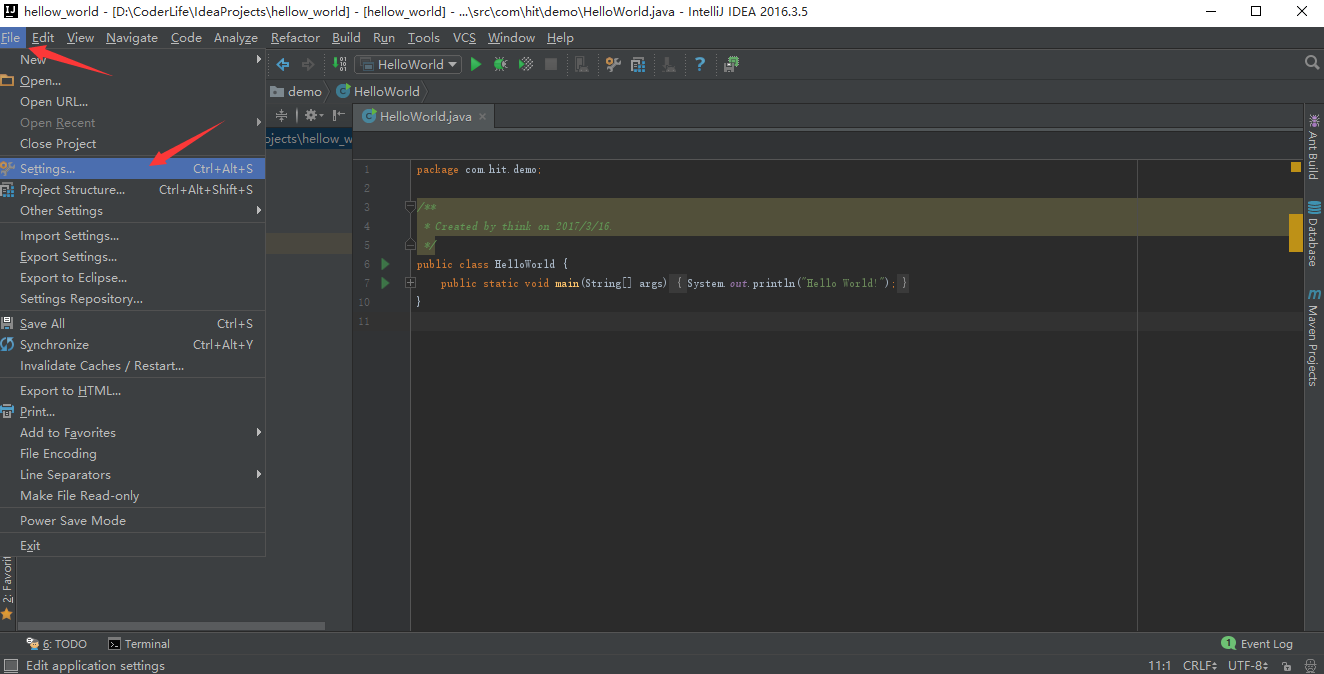The image size is (1324, 674).
Task: Open the 6: TODO tool window button
Action: tap(57, 644)
